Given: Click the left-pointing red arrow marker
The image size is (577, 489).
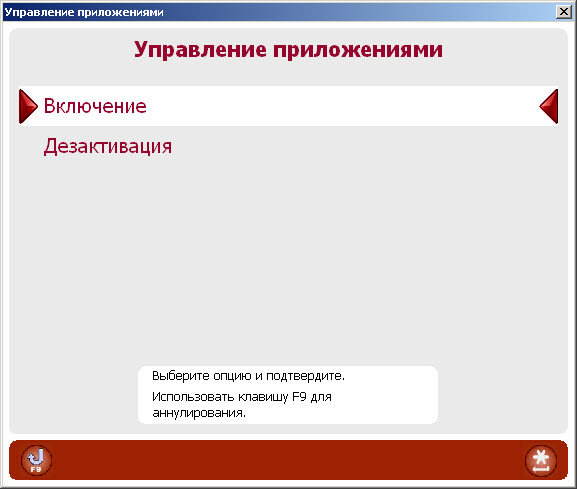Looking at the screenshot, I should point(549,106).
